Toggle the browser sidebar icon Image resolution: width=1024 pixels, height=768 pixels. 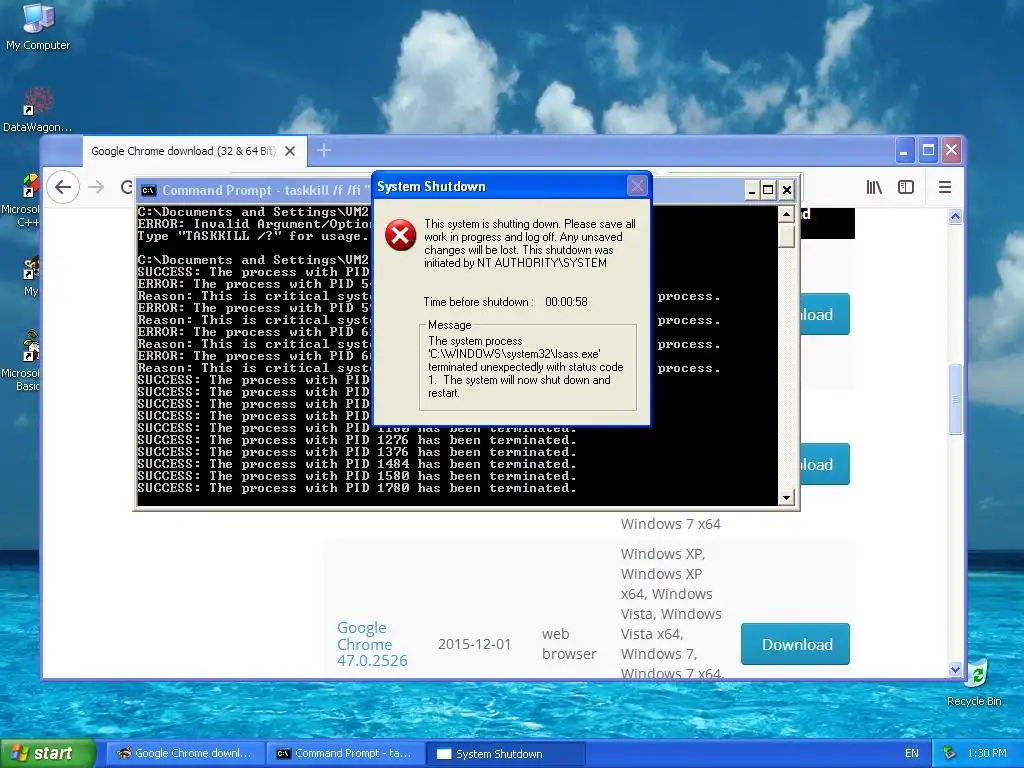coord(906,187)
